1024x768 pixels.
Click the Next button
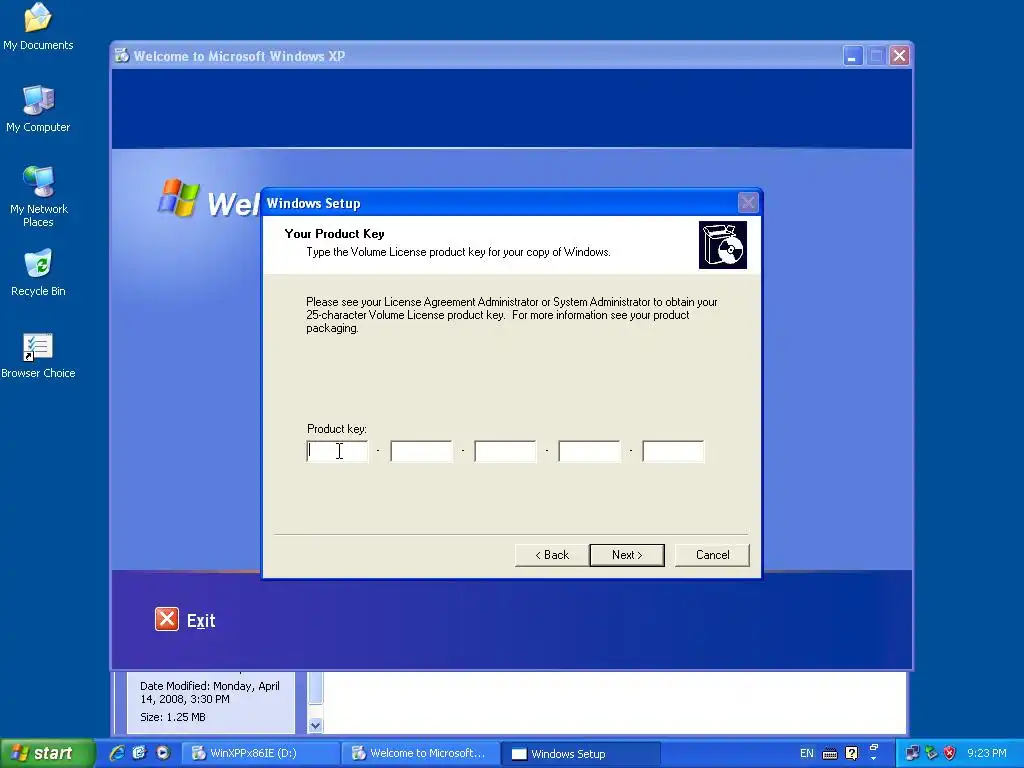point(627,555)
